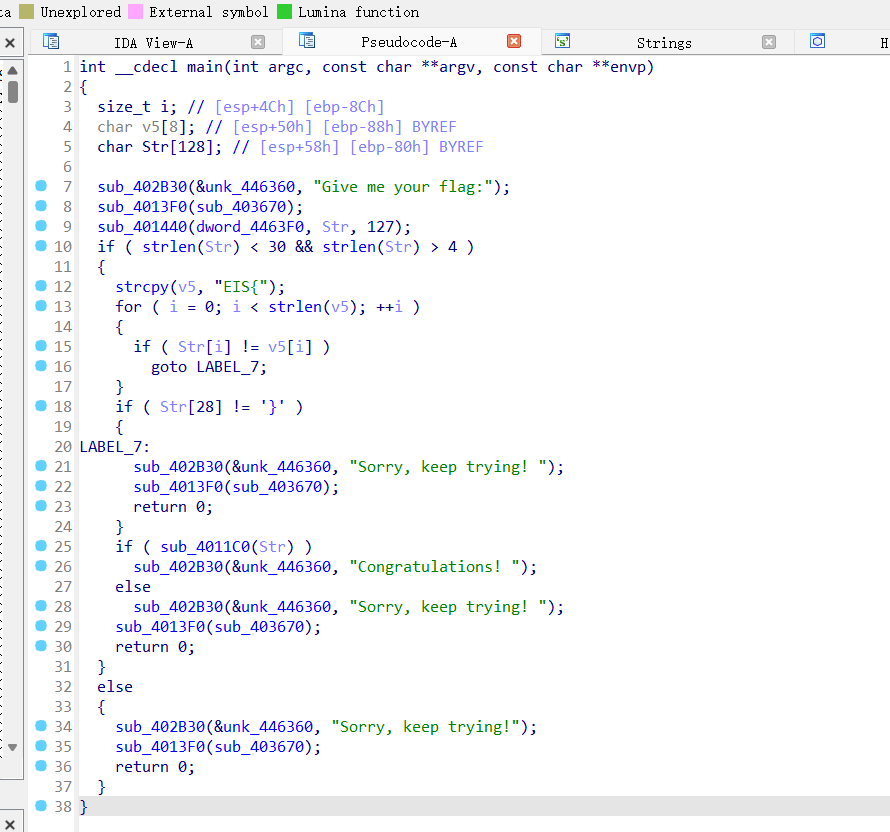
Task: Toggle breakpoint dot on line 9
Action: (x=41, y=225)
